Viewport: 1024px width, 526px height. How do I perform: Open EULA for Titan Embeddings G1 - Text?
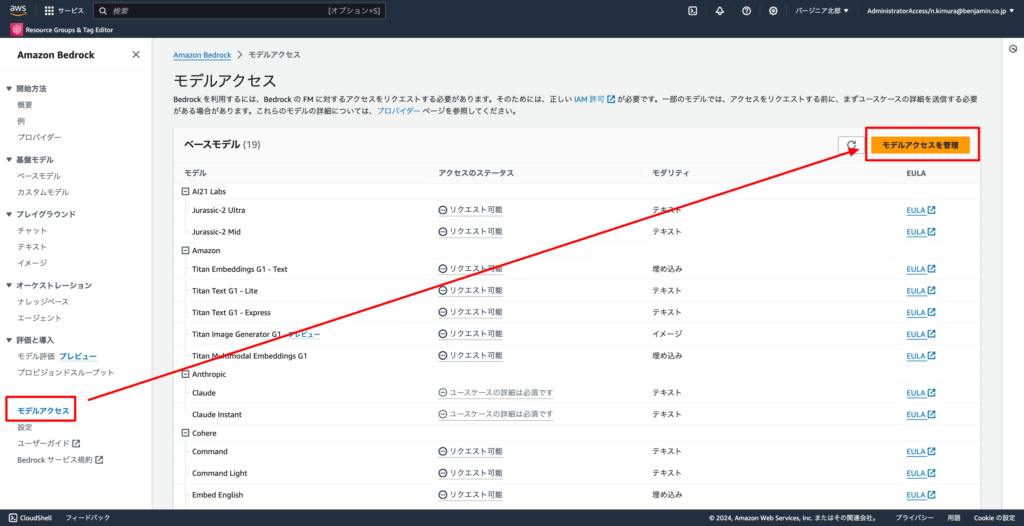921,269
